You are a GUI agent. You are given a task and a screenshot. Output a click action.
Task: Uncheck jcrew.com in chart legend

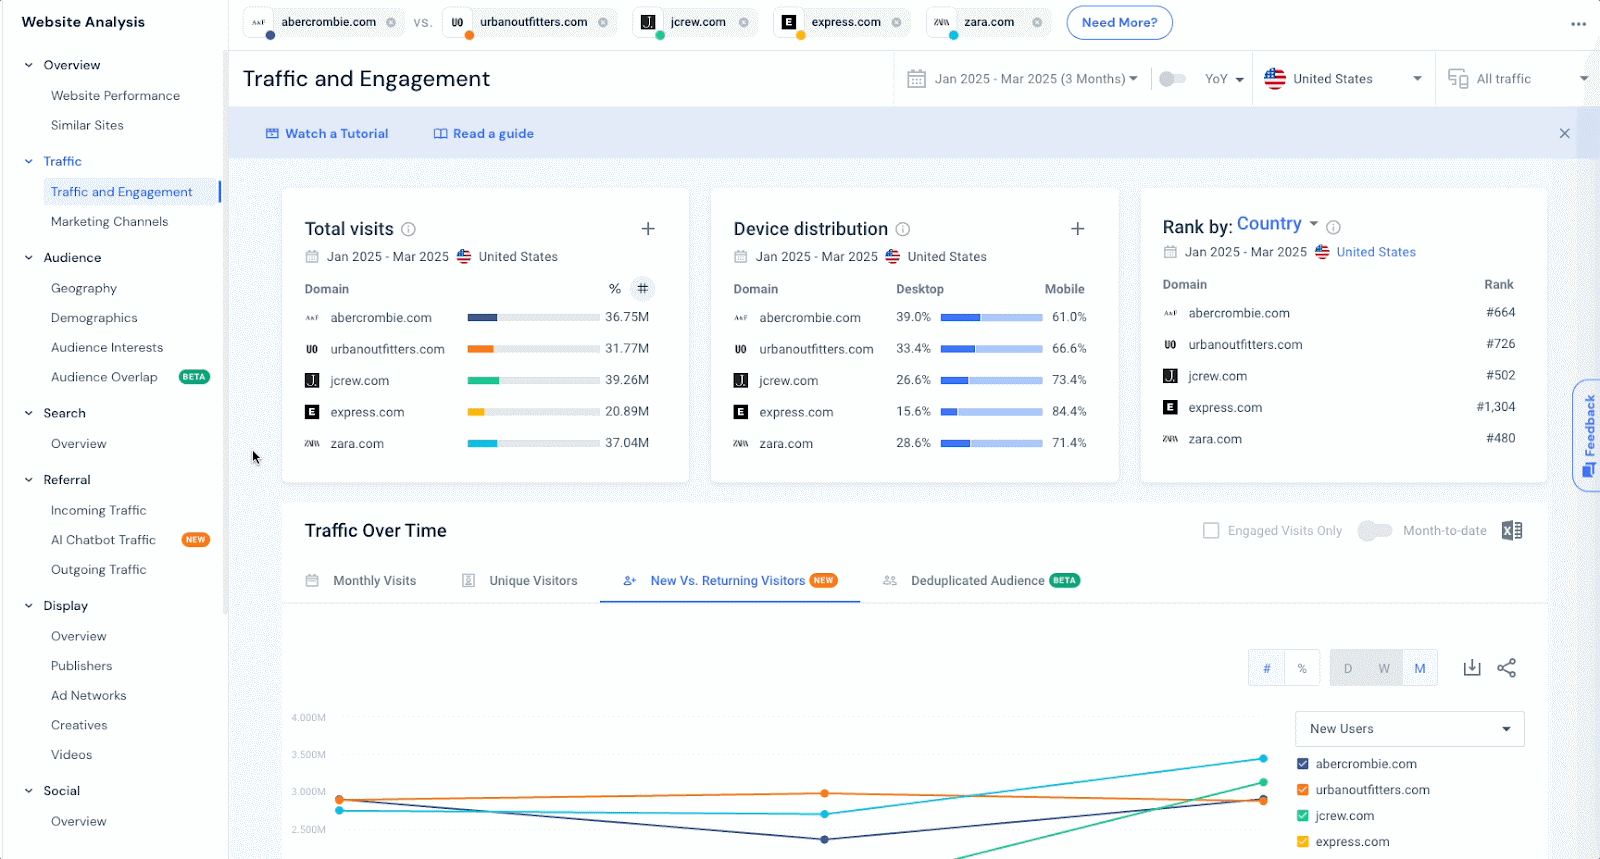[1303, 816]
